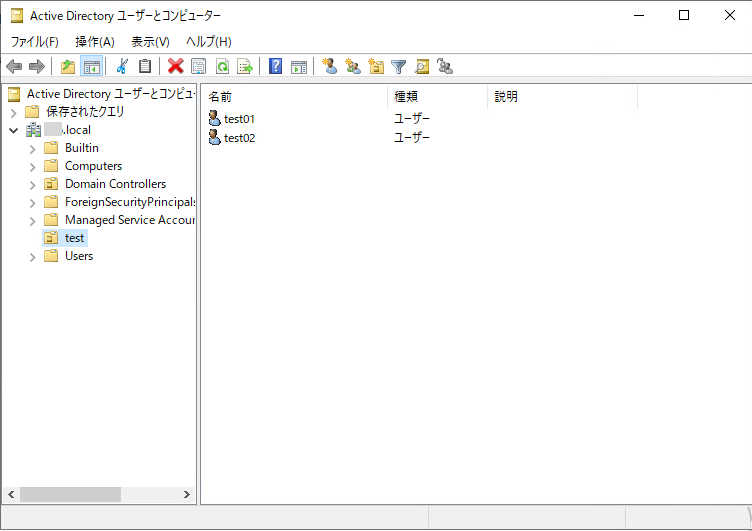752x531 pixels.
Task: Select Computers in the tree
Action: pyautogui.click(x=94, y=166)
